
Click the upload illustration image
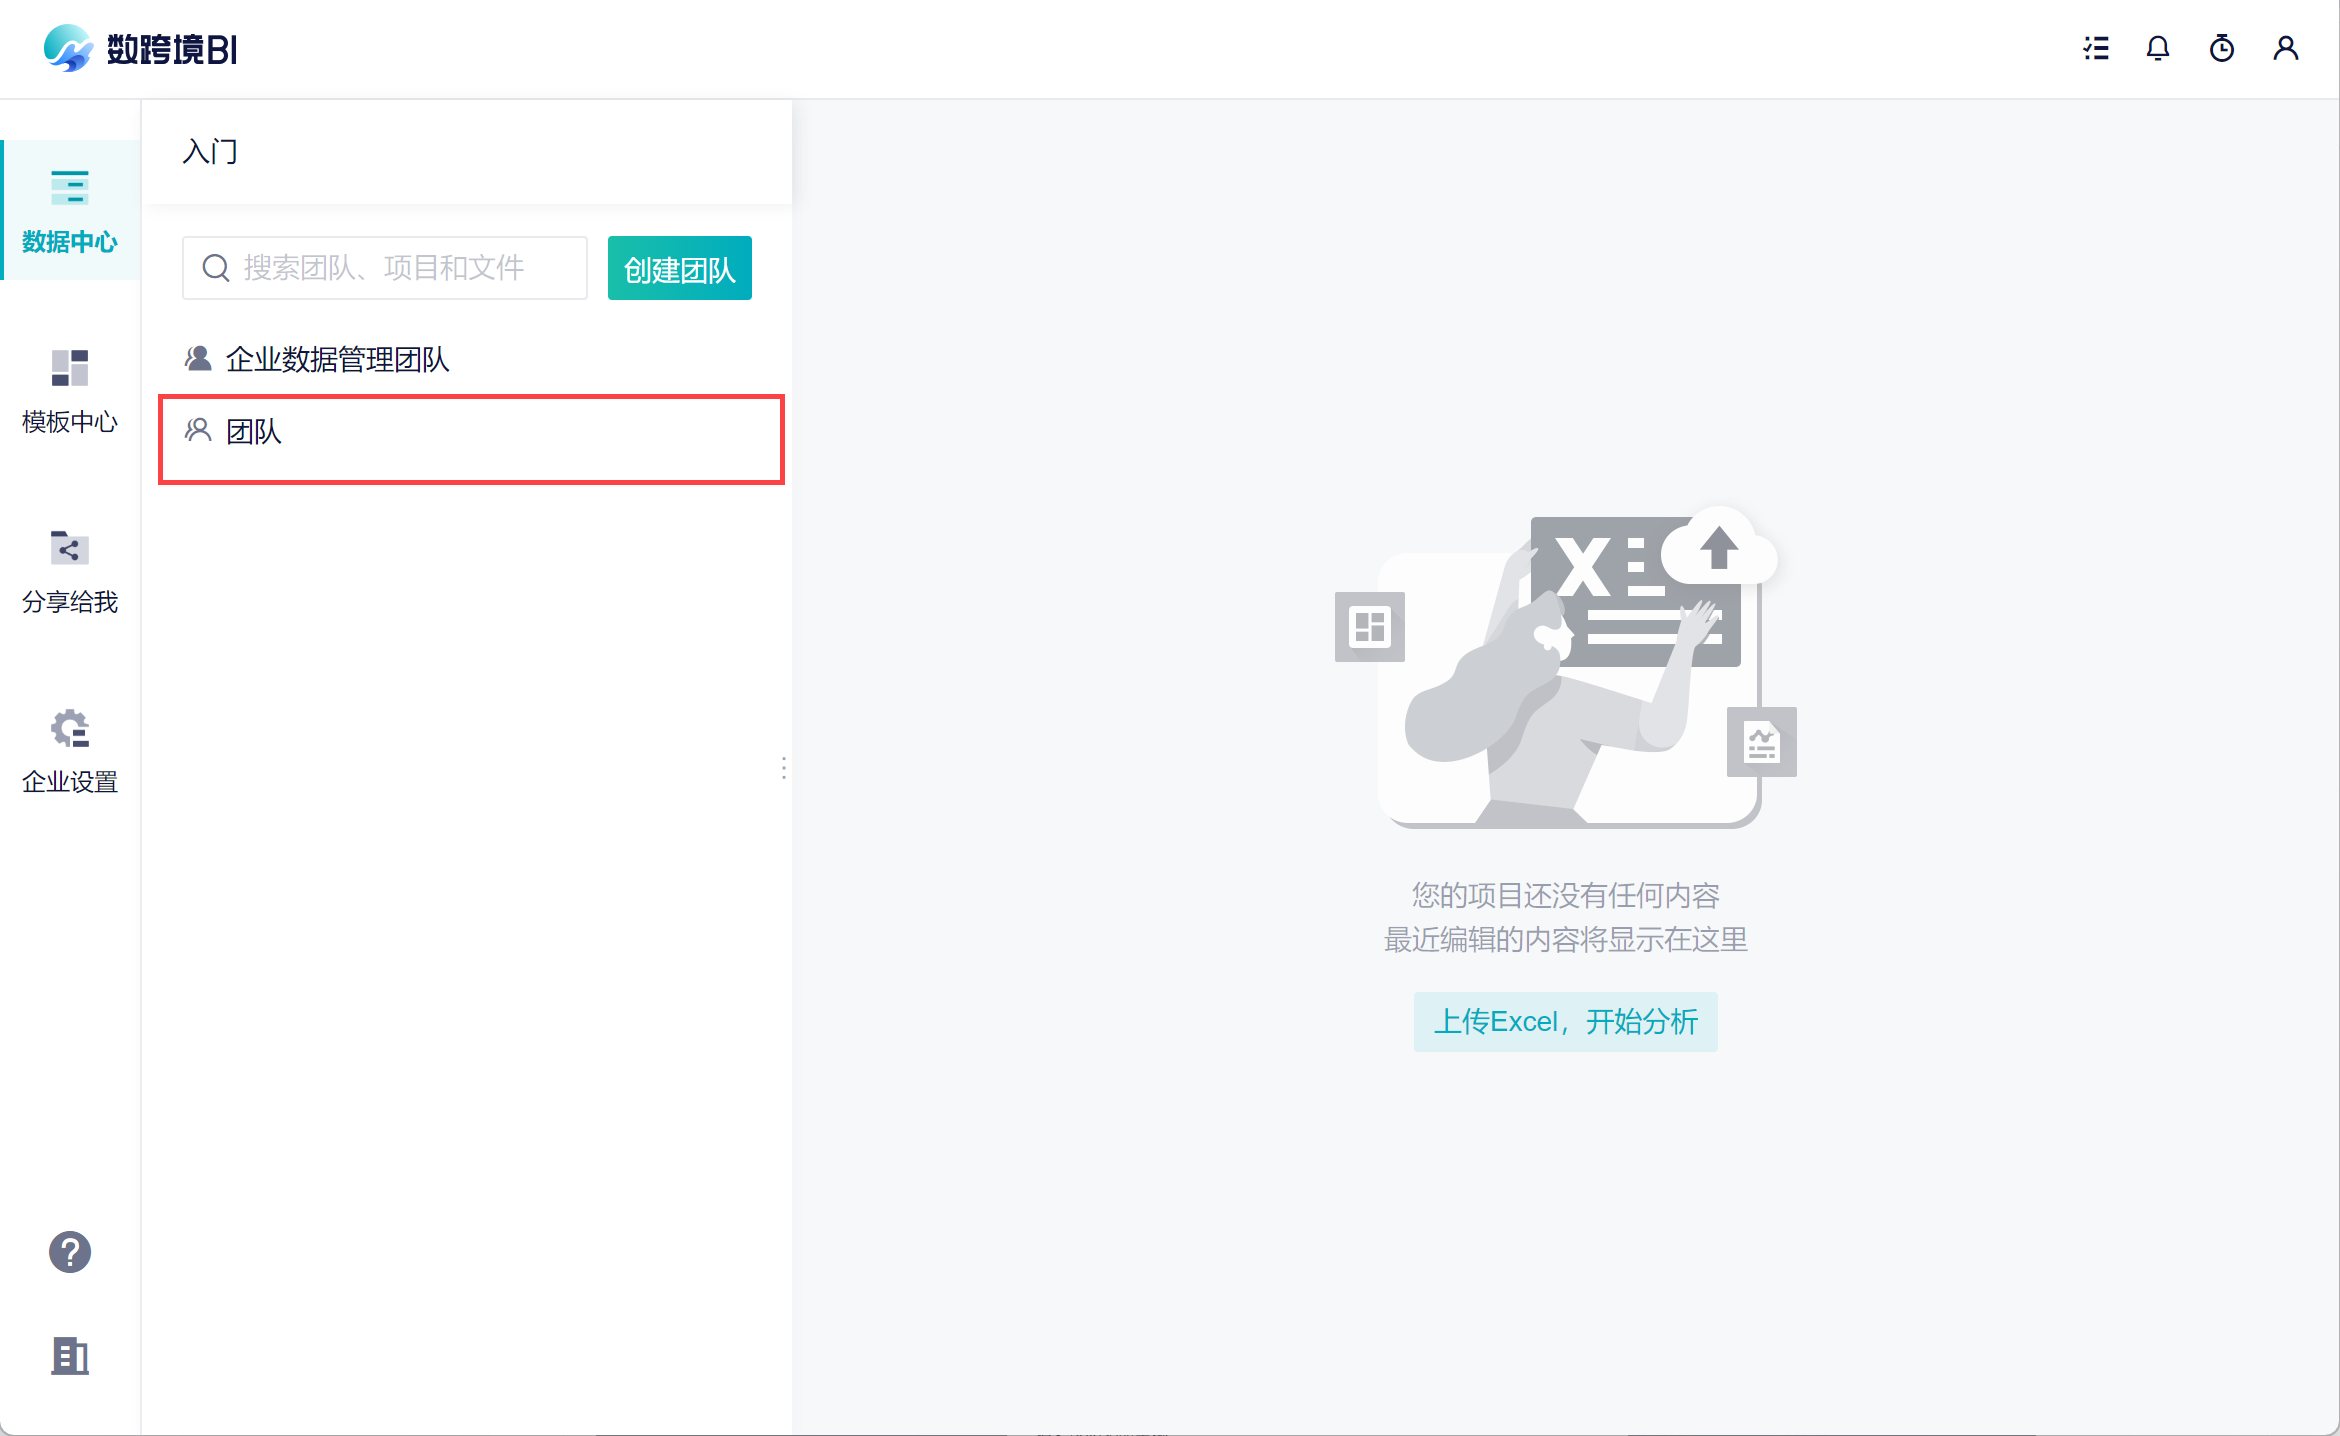click(x=1565, y=668)
